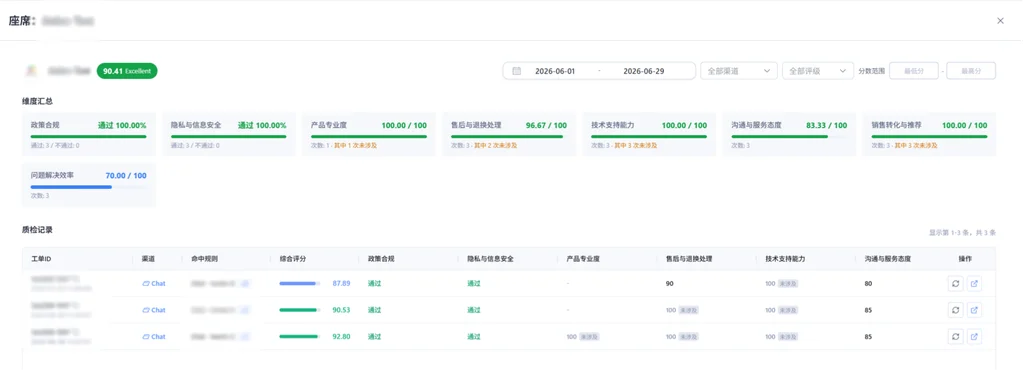Click 隐私与信息安全 通过 in the 90.53 row
This screenshot has width=1024, height=370.
point(473,310)
